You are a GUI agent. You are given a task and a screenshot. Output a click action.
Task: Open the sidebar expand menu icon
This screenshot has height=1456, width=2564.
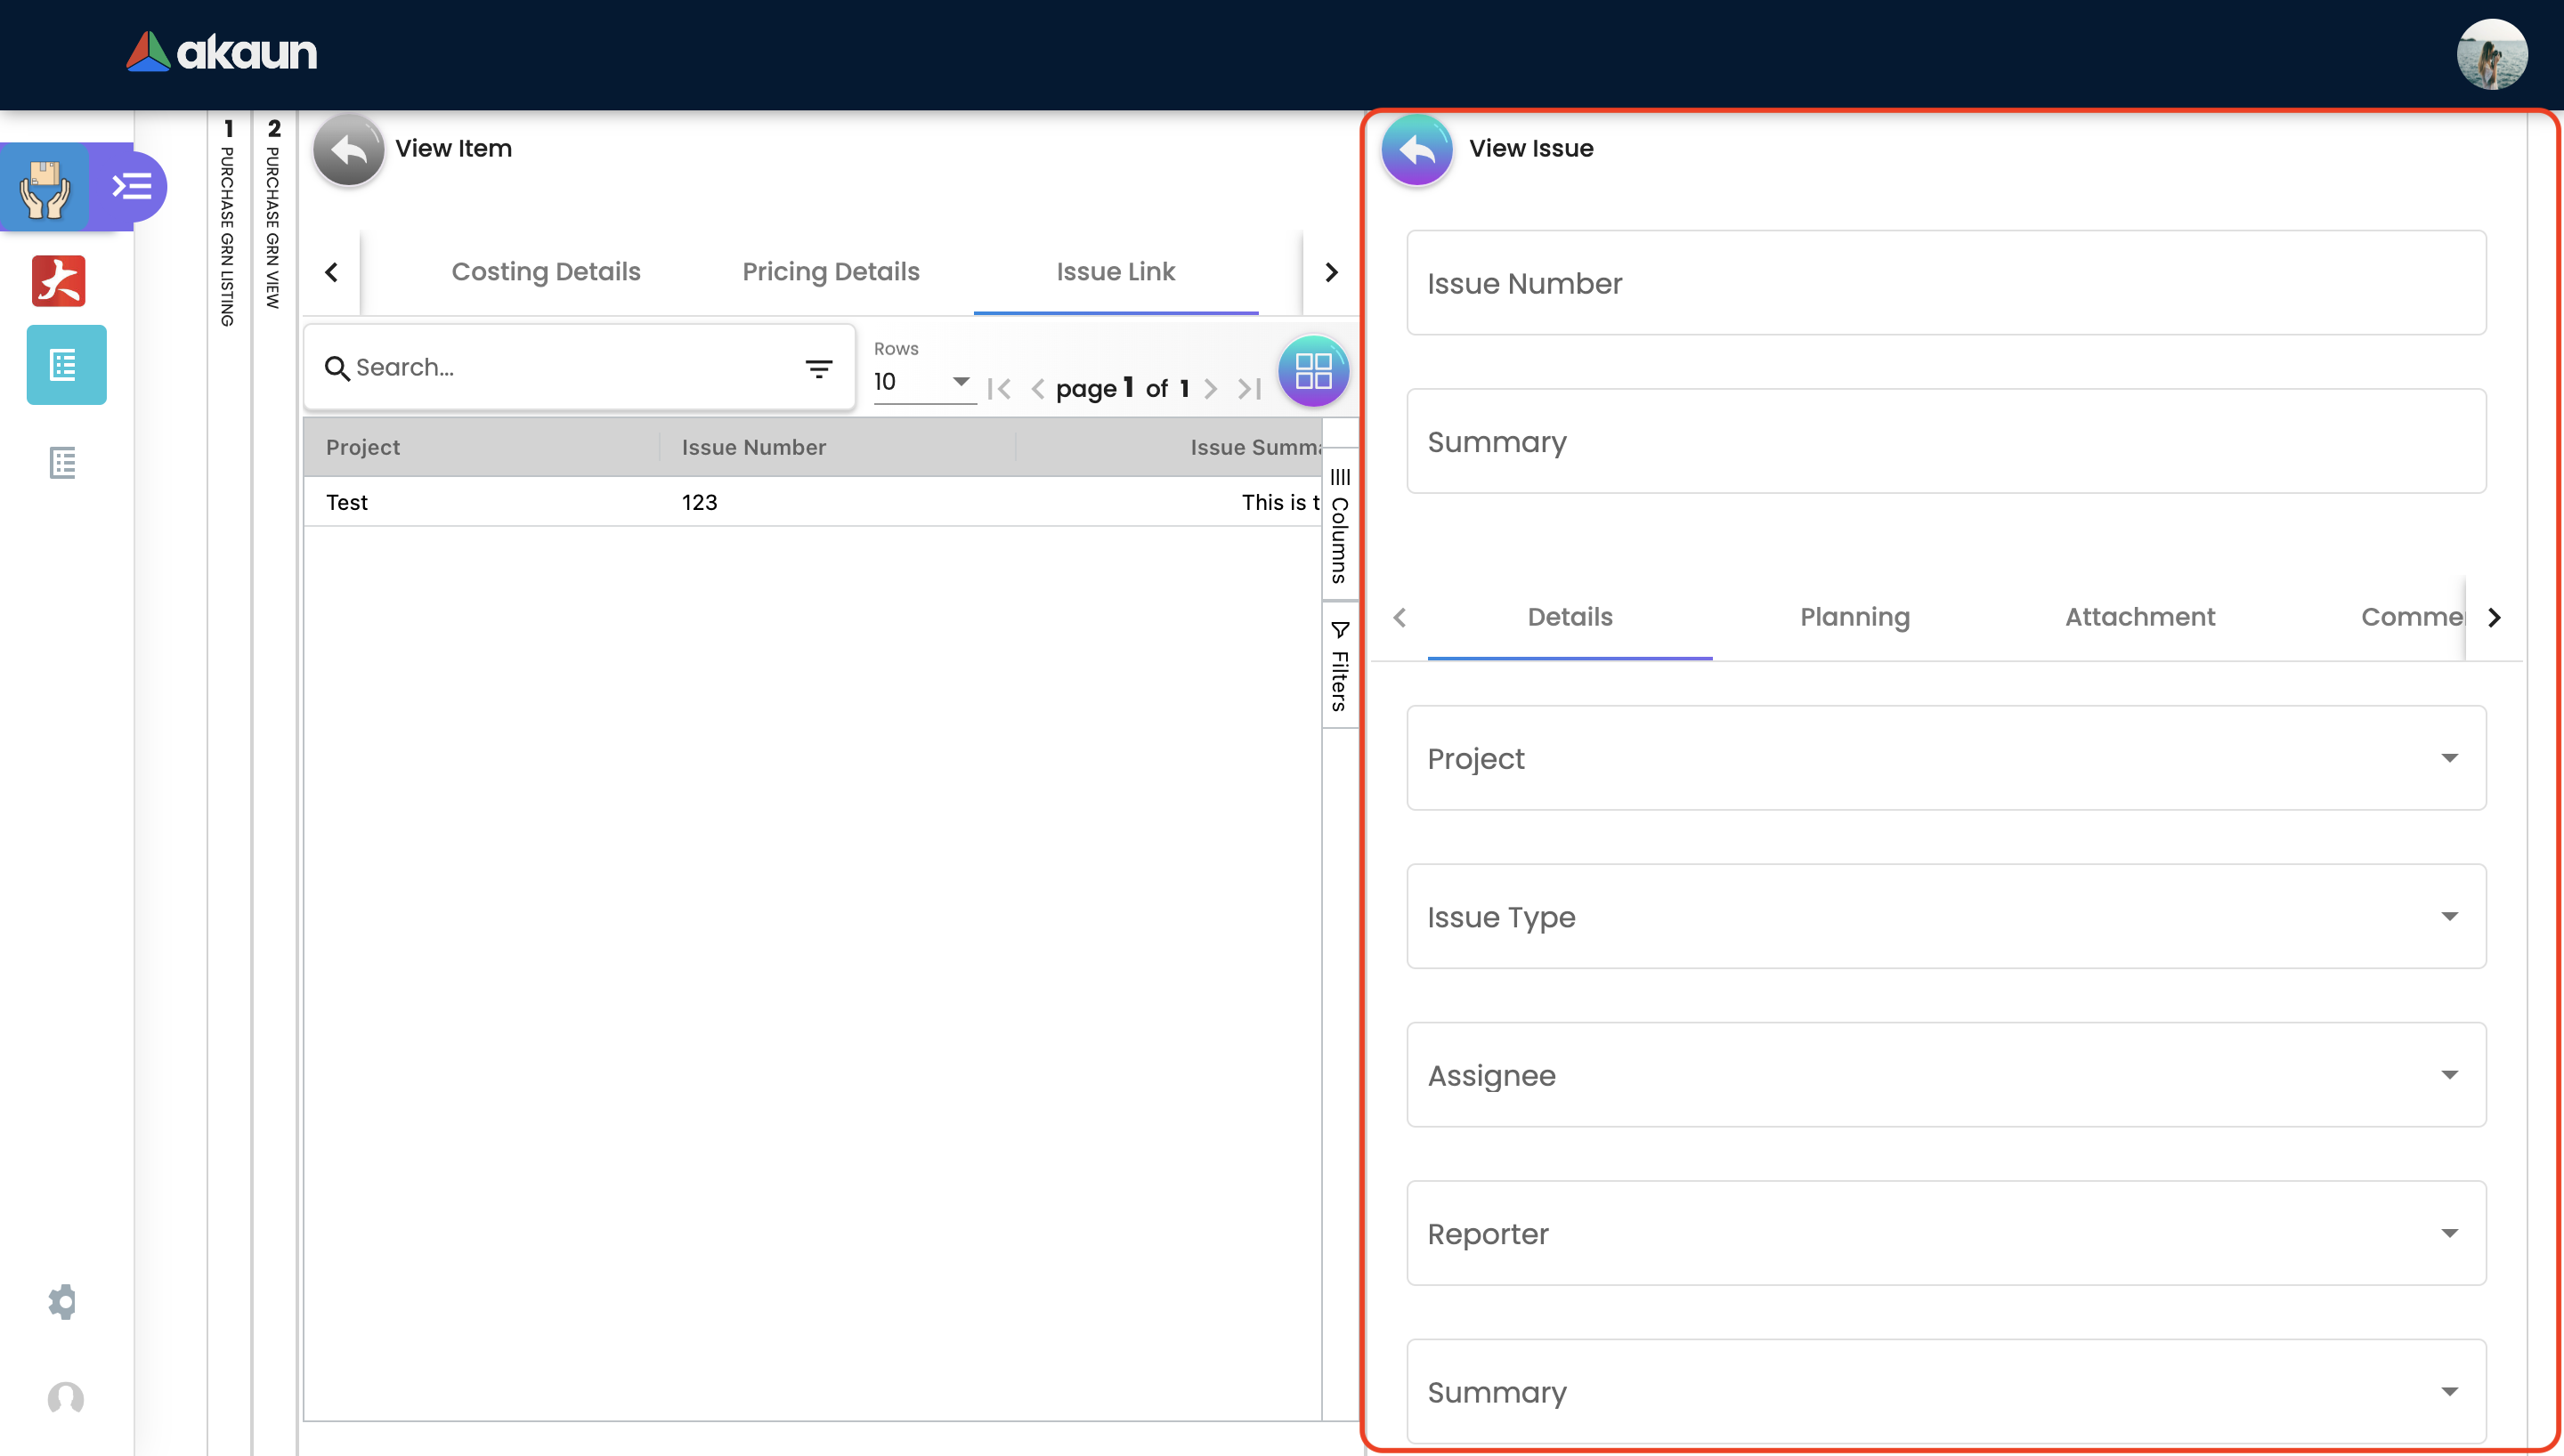tap(131, 186)
